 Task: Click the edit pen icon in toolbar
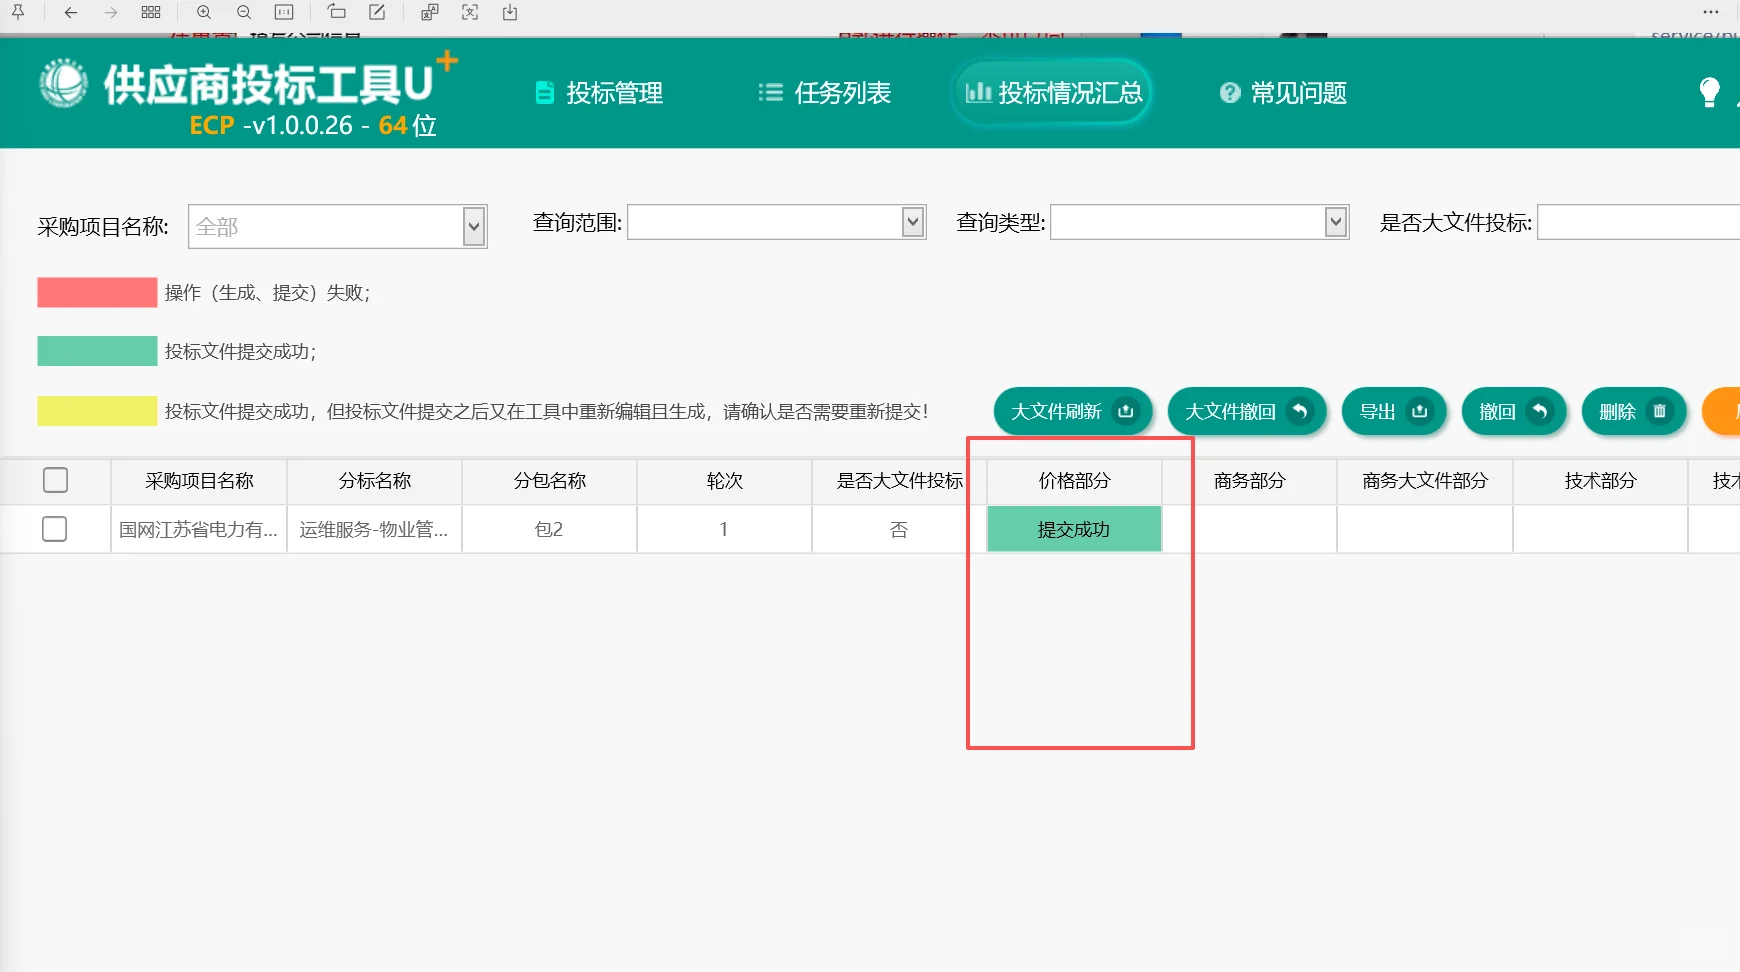378,13
